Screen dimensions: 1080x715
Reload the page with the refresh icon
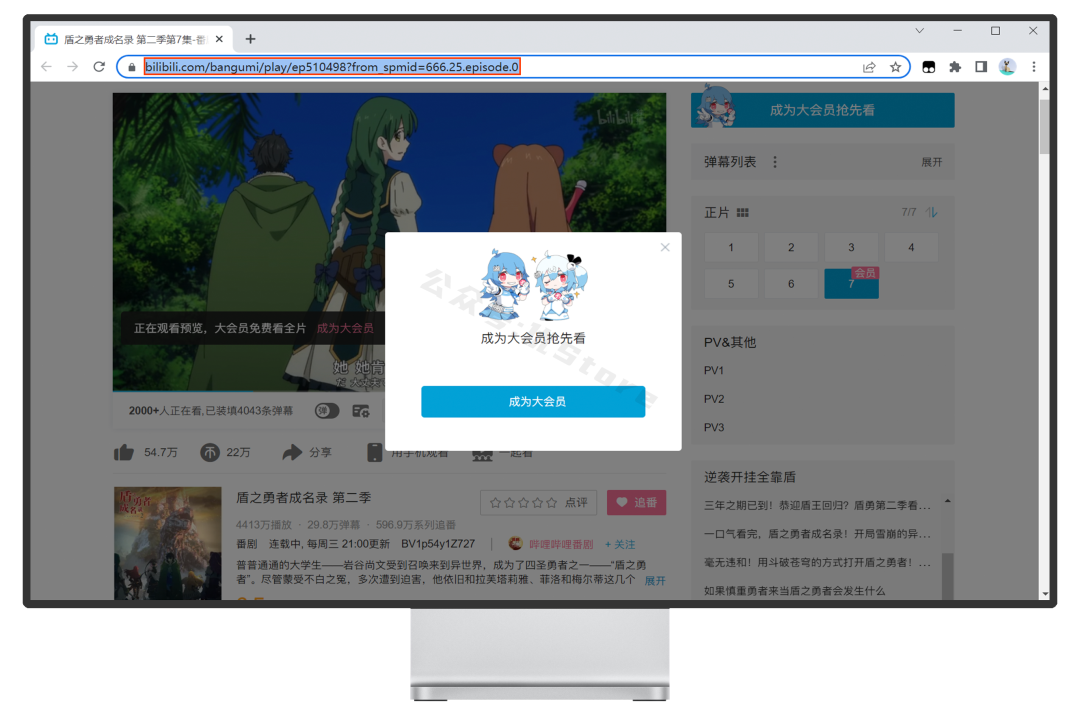[99, 67]
